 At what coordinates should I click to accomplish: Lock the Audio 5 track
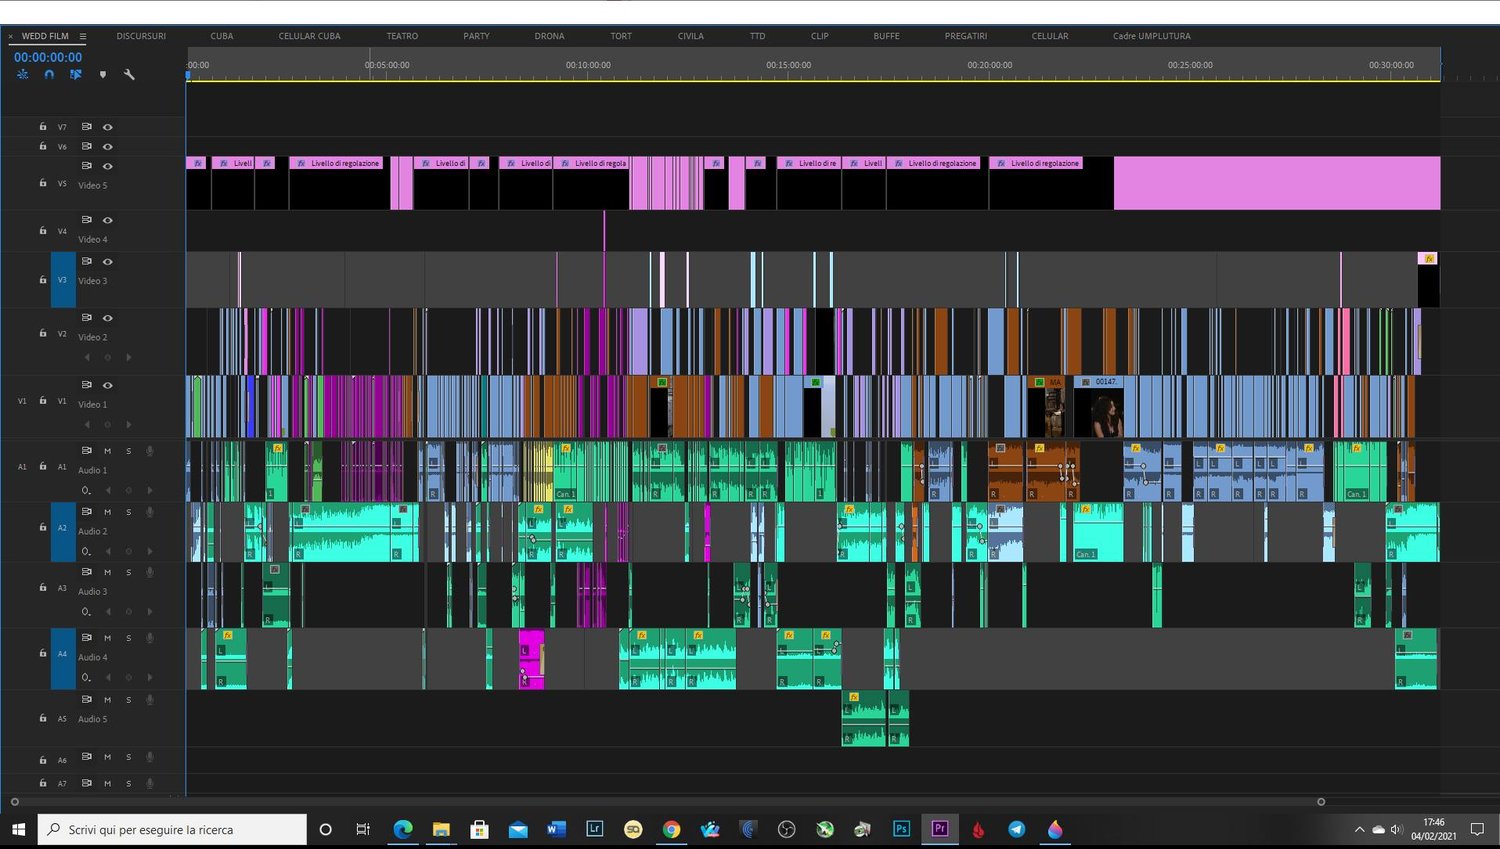click(x=43, y=718)
